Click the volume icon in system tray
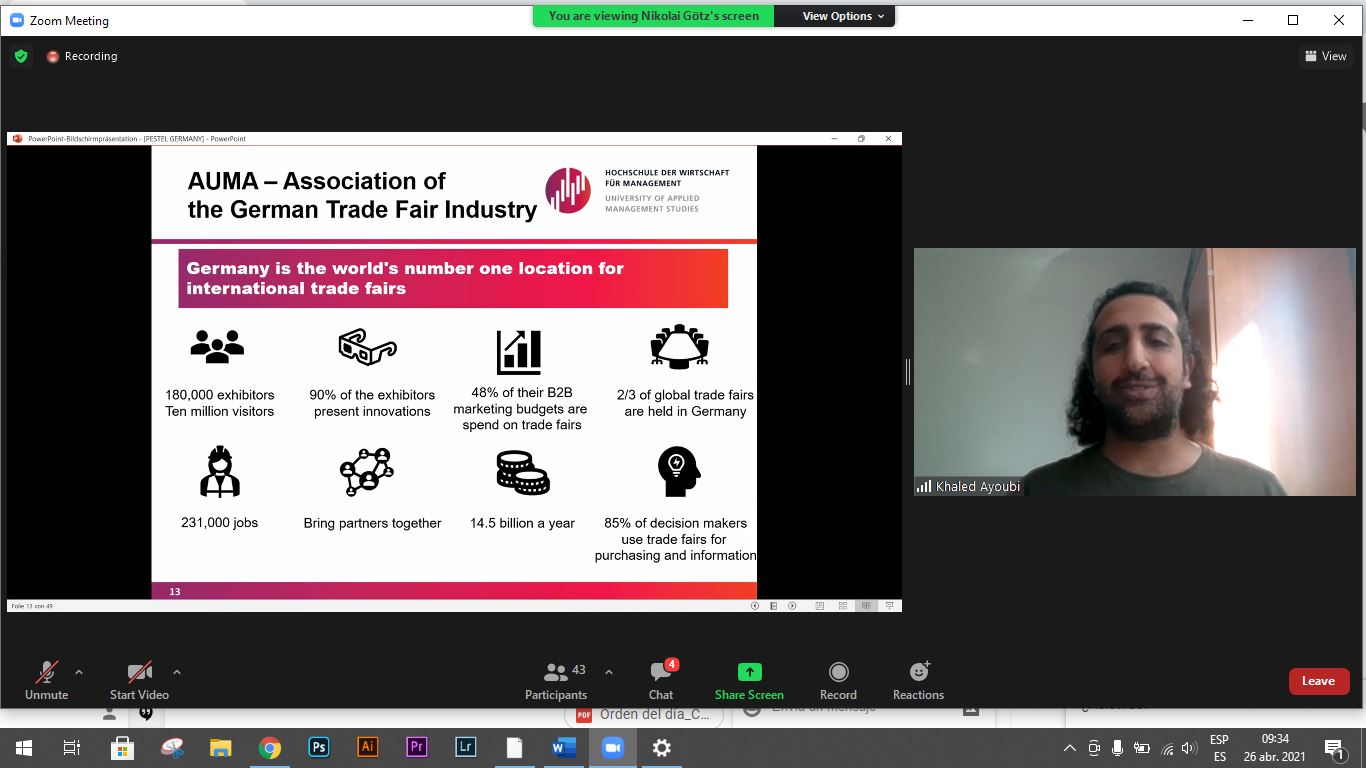This screenshot has width=1366, height=768. (x=1189, y=747)
